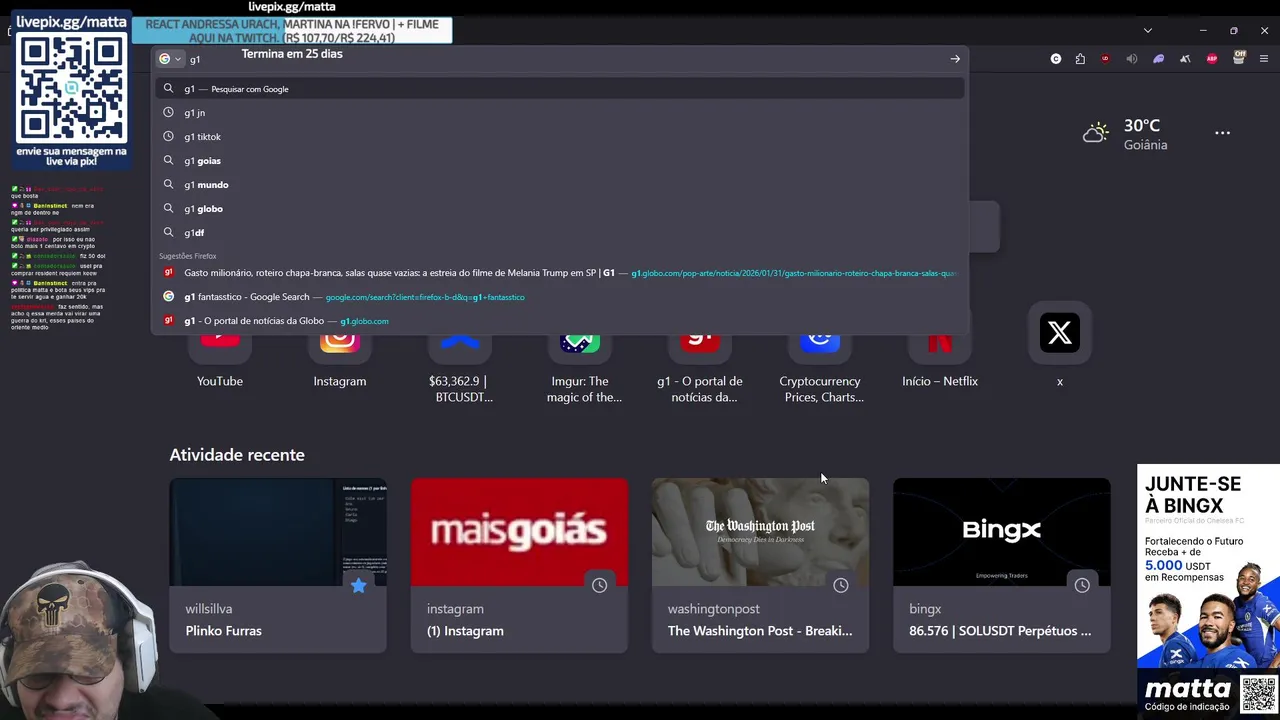
Task: Open the BingX SOLUSDT Perpétuos card
Action: tap(1001, 566)
